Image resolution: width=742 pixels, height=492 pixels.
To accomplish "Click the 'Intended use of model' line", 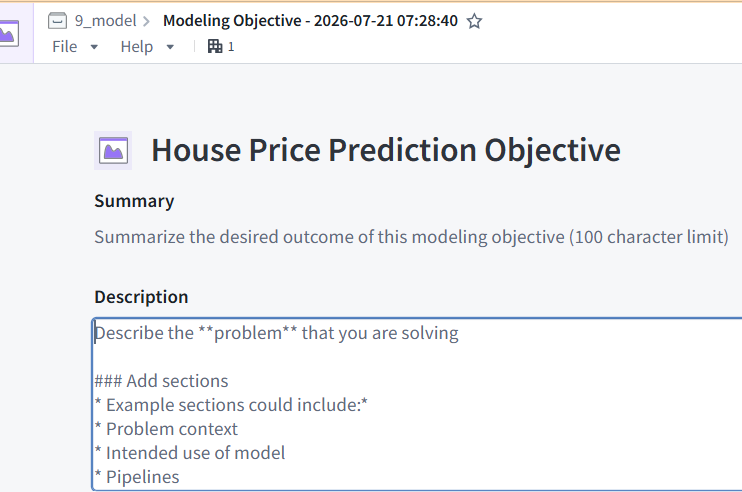I will coord(190,453).
